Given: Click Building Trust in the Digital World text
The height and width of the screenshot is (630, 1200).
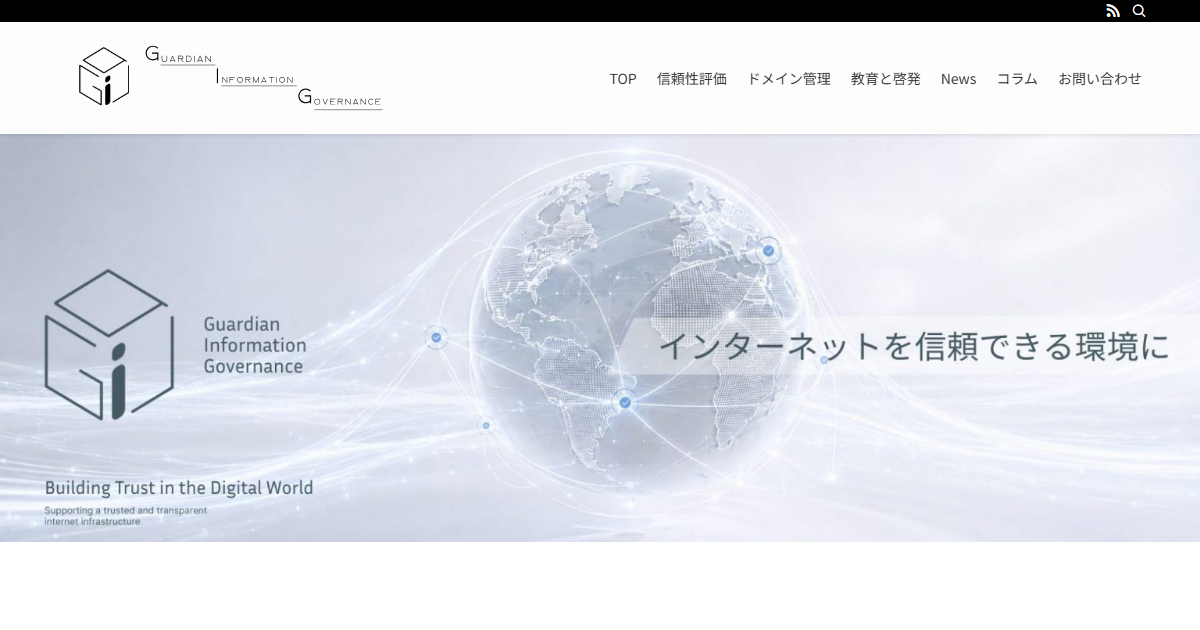Looking at the screenshot, I should [179, 488].
